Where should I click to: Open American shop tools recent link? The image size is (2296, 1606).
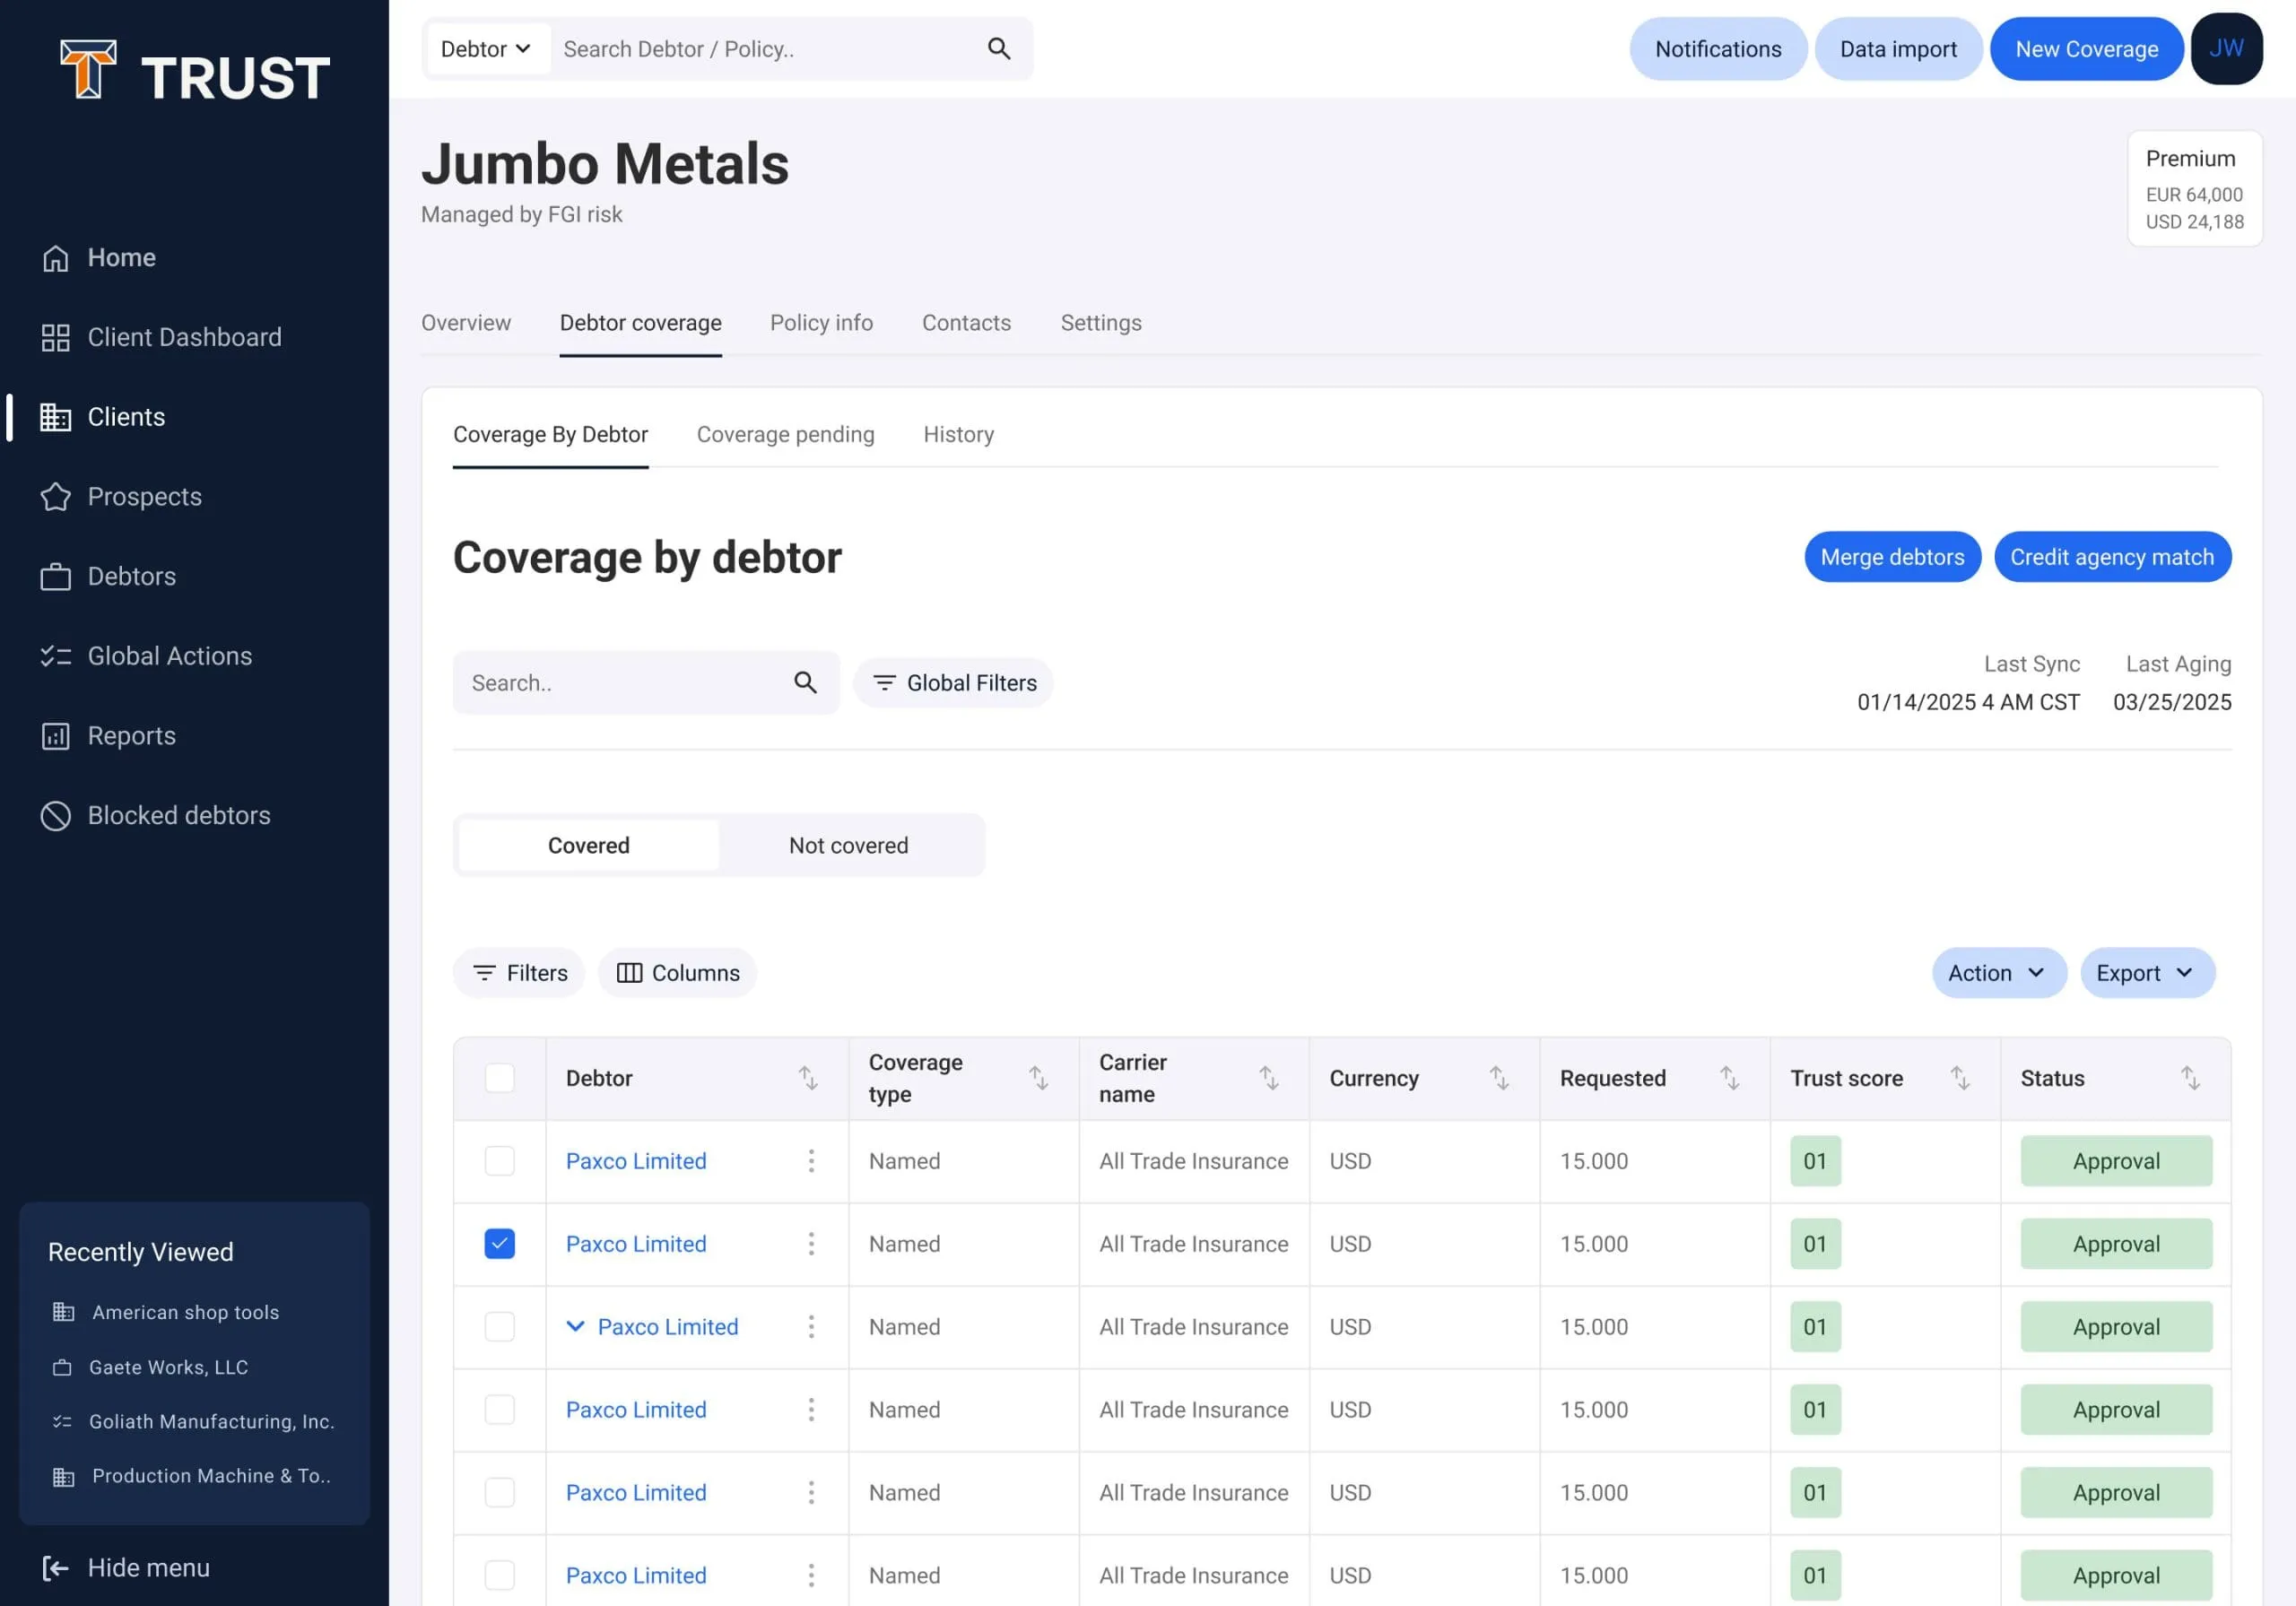[x=185, y=1312]
